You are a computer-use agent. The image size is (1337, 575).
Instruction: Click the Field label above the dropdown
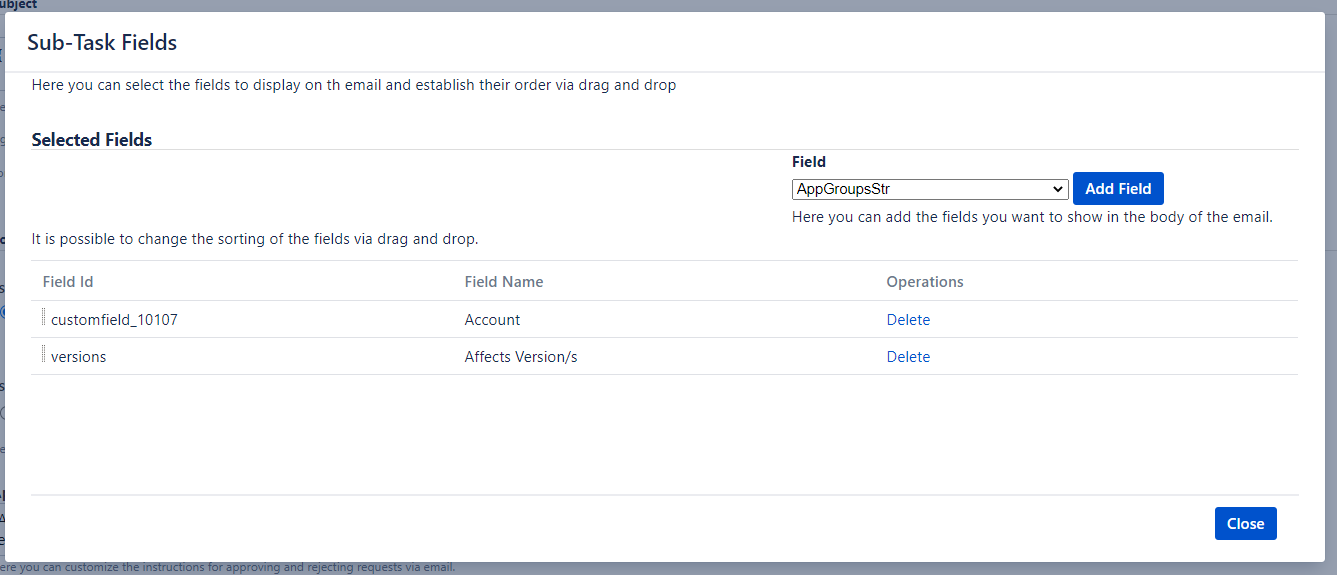[x=809, y=162]
